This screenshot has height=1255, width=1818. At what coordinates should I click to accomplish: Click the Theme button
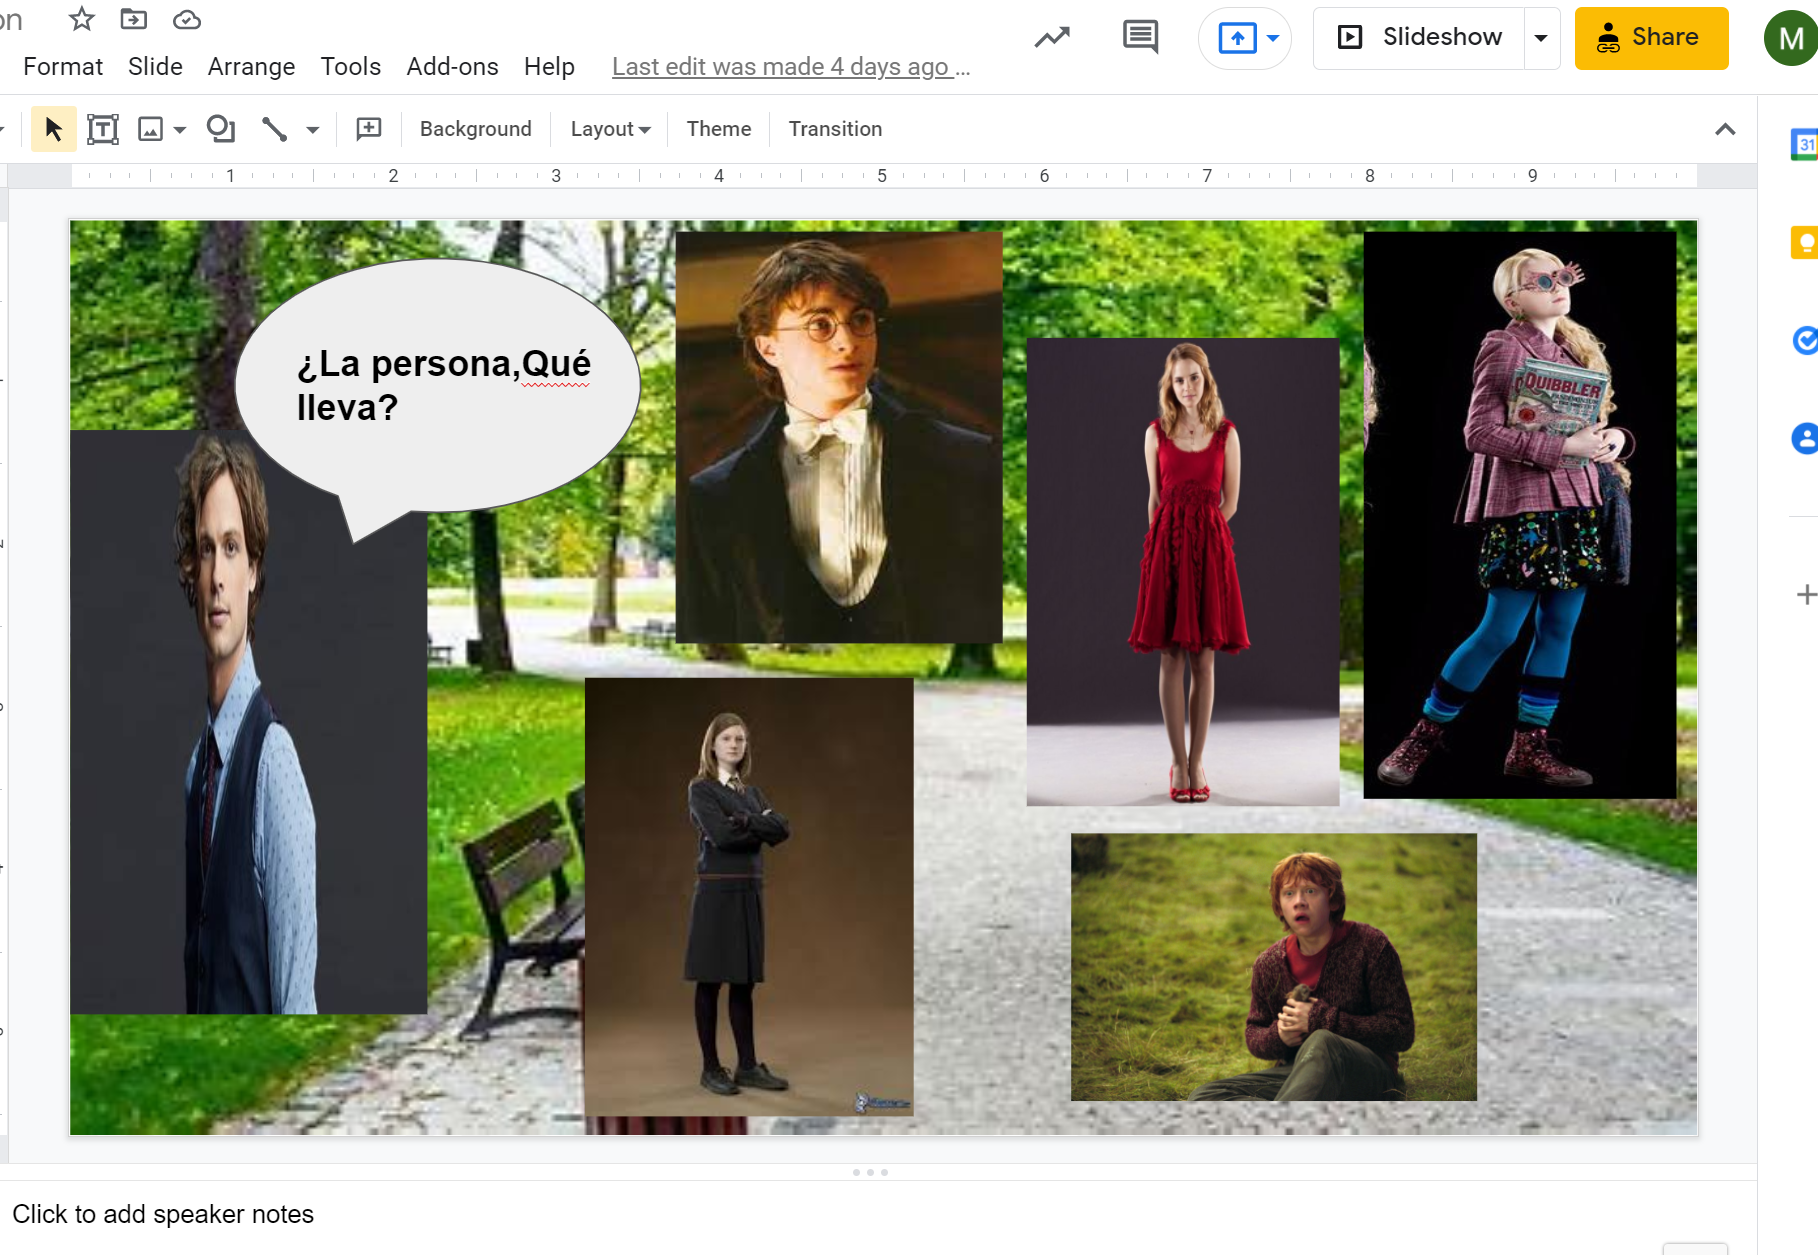pyautogui.click(x=719, y=129)
